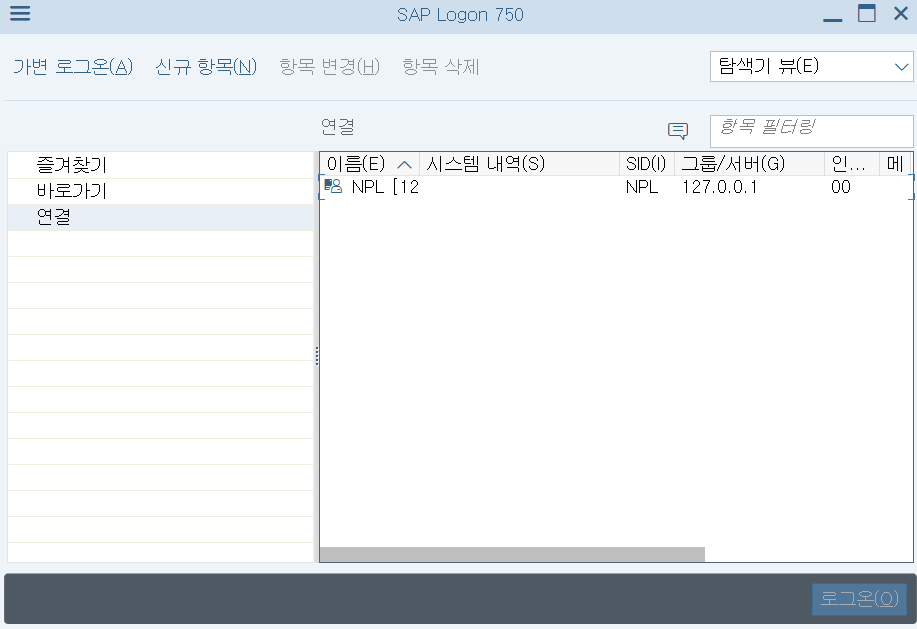This screenshot has height=629, width=917.
Task: Click the 항목 필터링 filter input field
Action: coord(811,131)
